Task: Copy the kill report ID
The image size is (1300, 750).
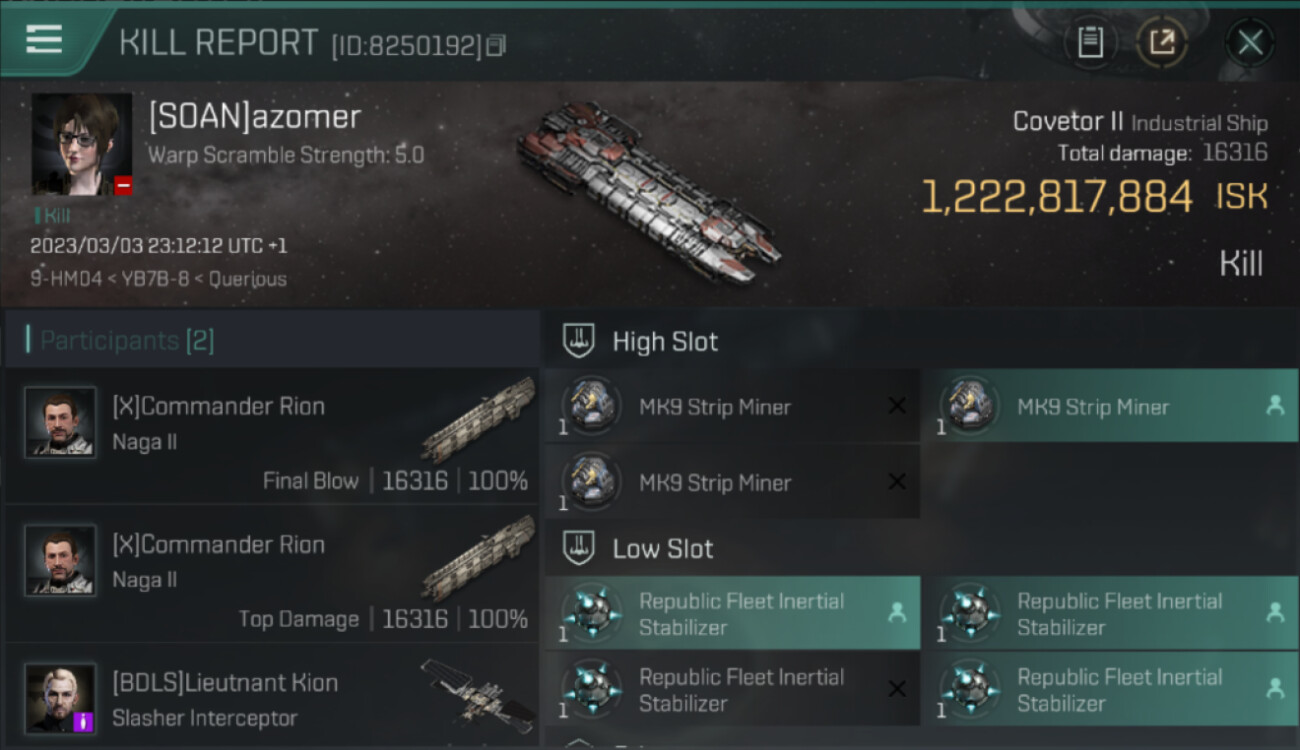Action: coord(496,45)
